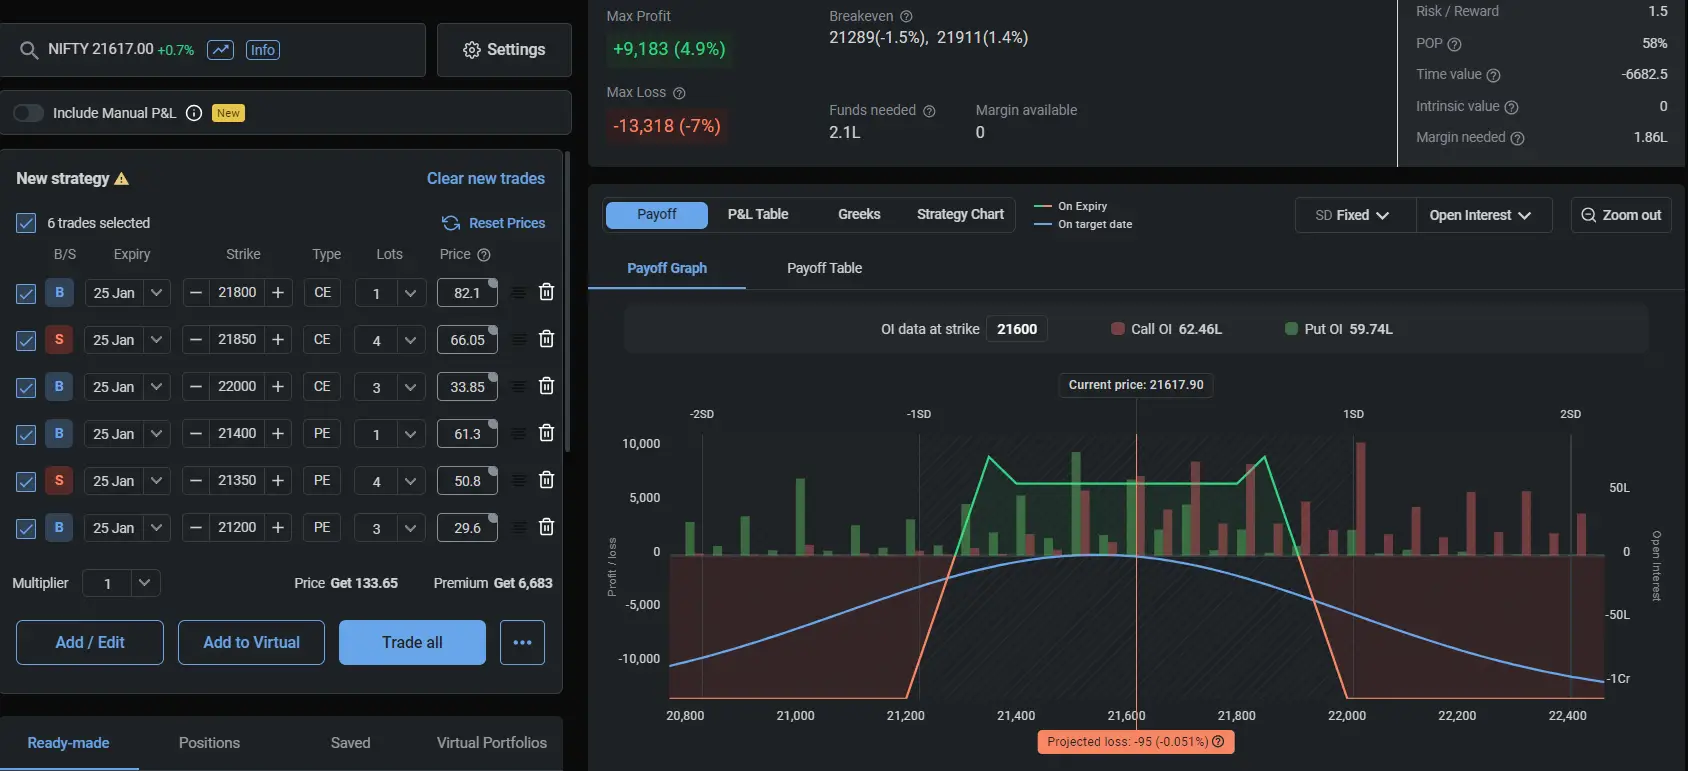
Task: Click the Time value help icon
Action: pos(1493,75)
